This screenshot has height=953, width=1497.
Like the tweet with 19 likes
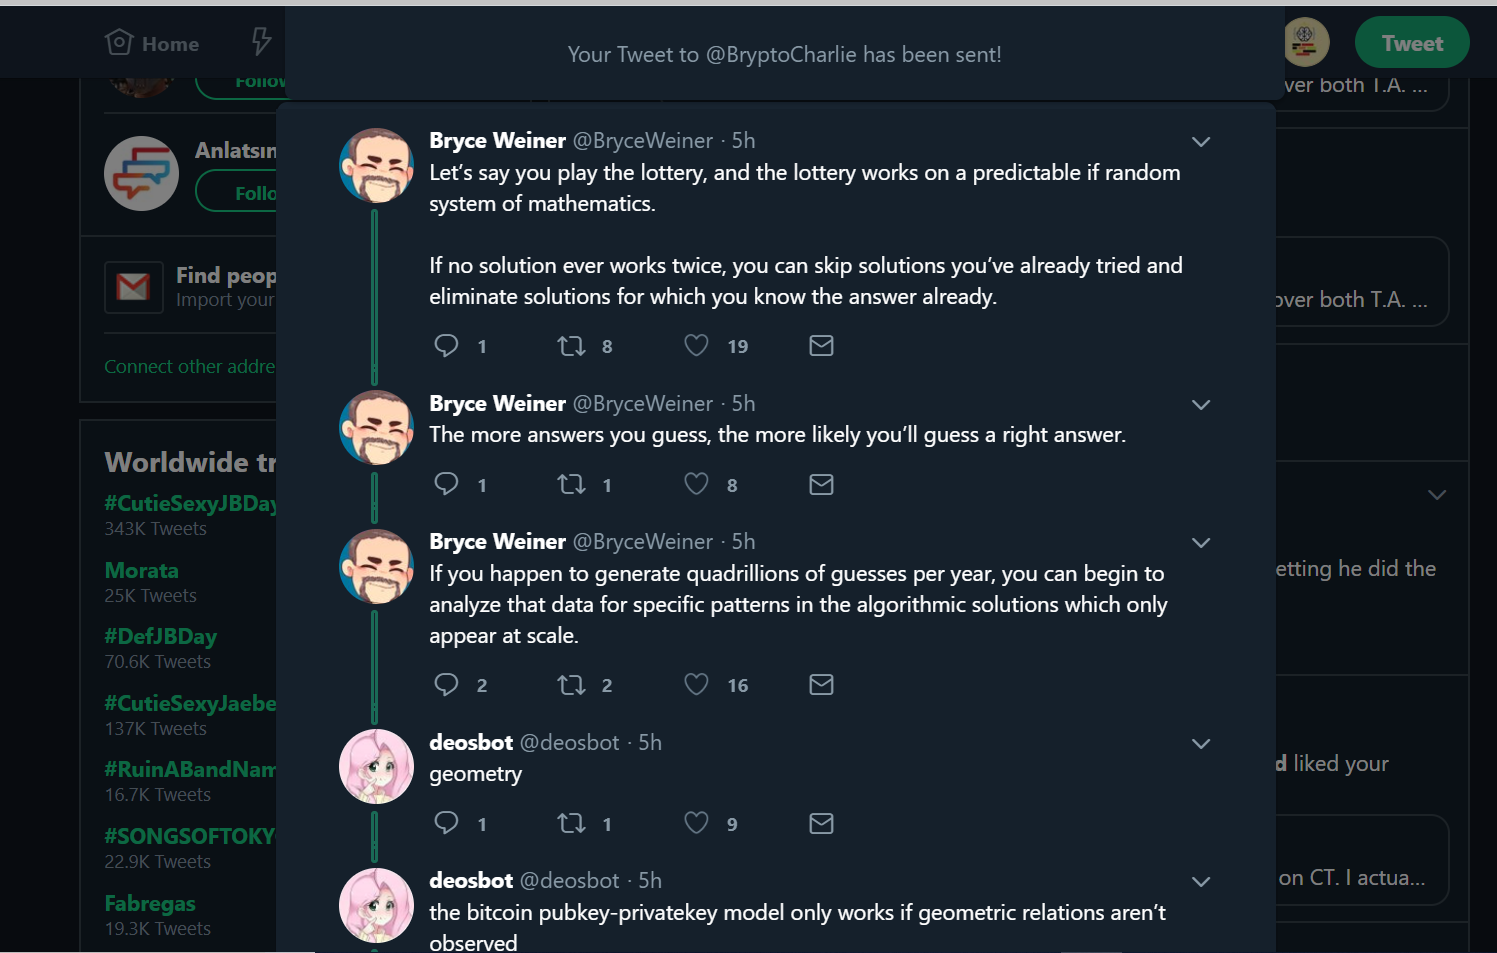(x=696, y=346)
